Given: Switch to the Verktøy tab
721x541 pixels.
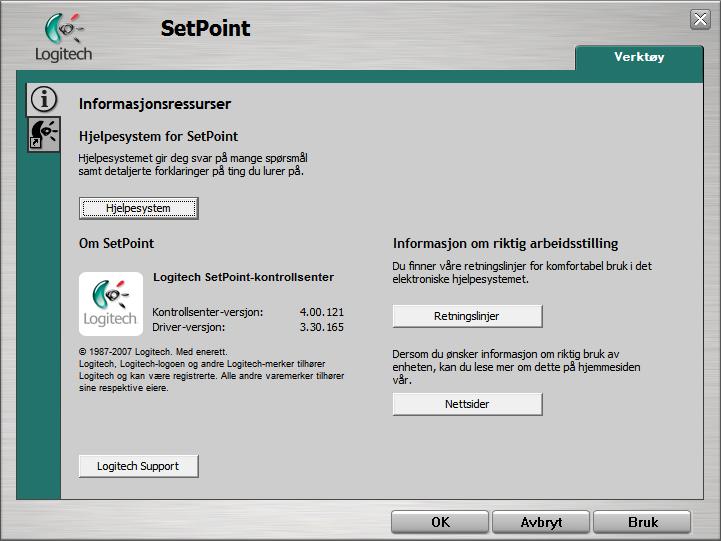Looking at the screenshot, I should [639, 57].
